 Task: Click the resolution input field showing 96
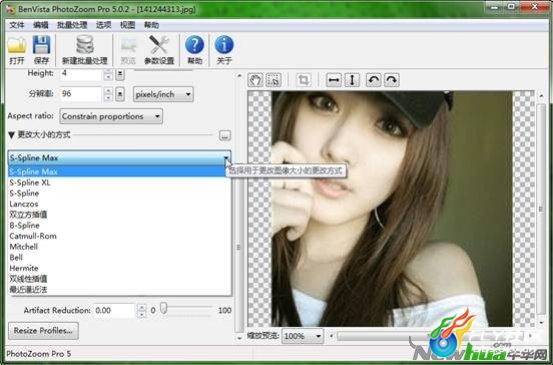(81, 94)
